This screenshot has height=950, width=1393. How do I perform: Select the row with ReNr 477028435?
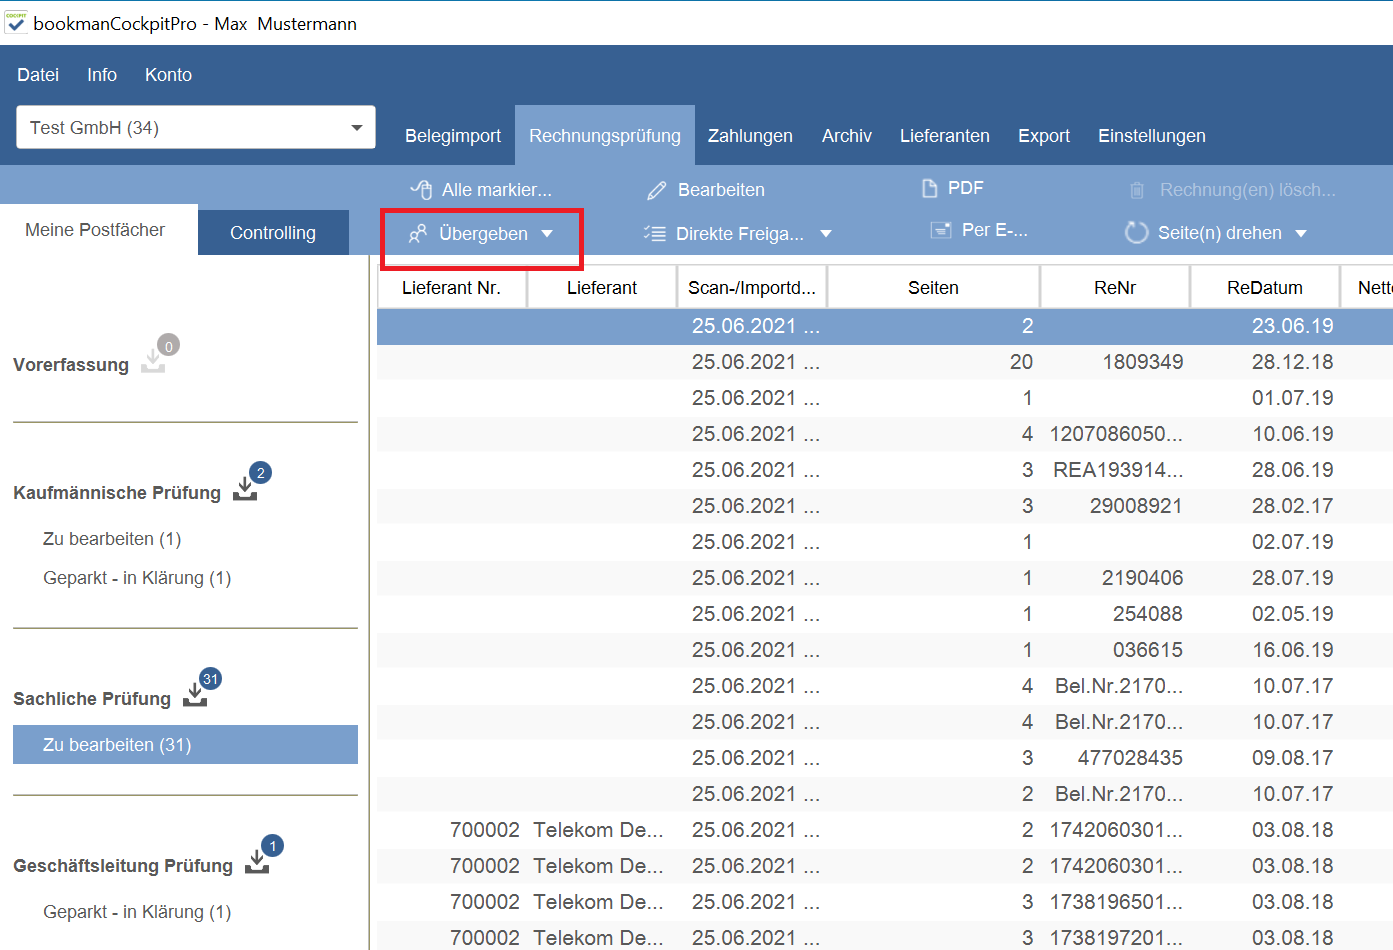(885, 758)
